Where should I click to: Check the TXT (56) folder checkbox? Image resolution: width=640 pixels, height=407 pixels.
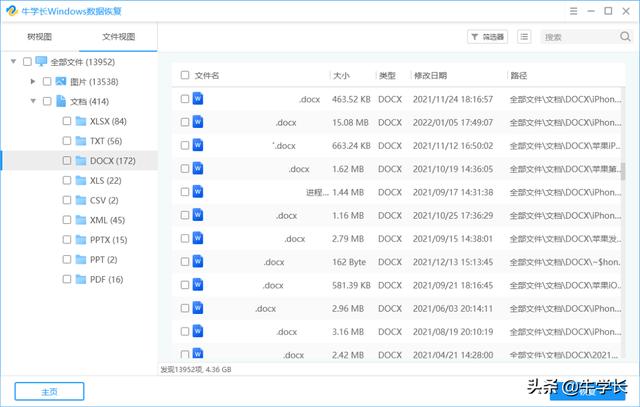(x=66, y=141)
